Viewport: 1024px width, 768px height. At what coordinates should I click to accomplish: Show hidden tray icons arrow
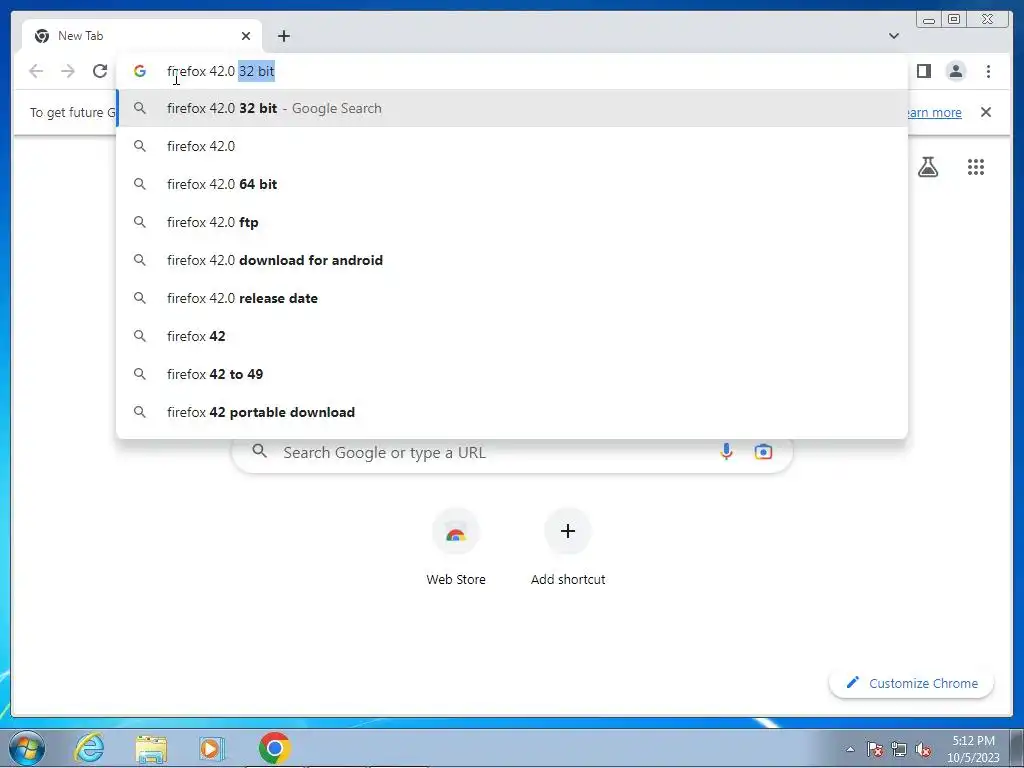(850, 749)
